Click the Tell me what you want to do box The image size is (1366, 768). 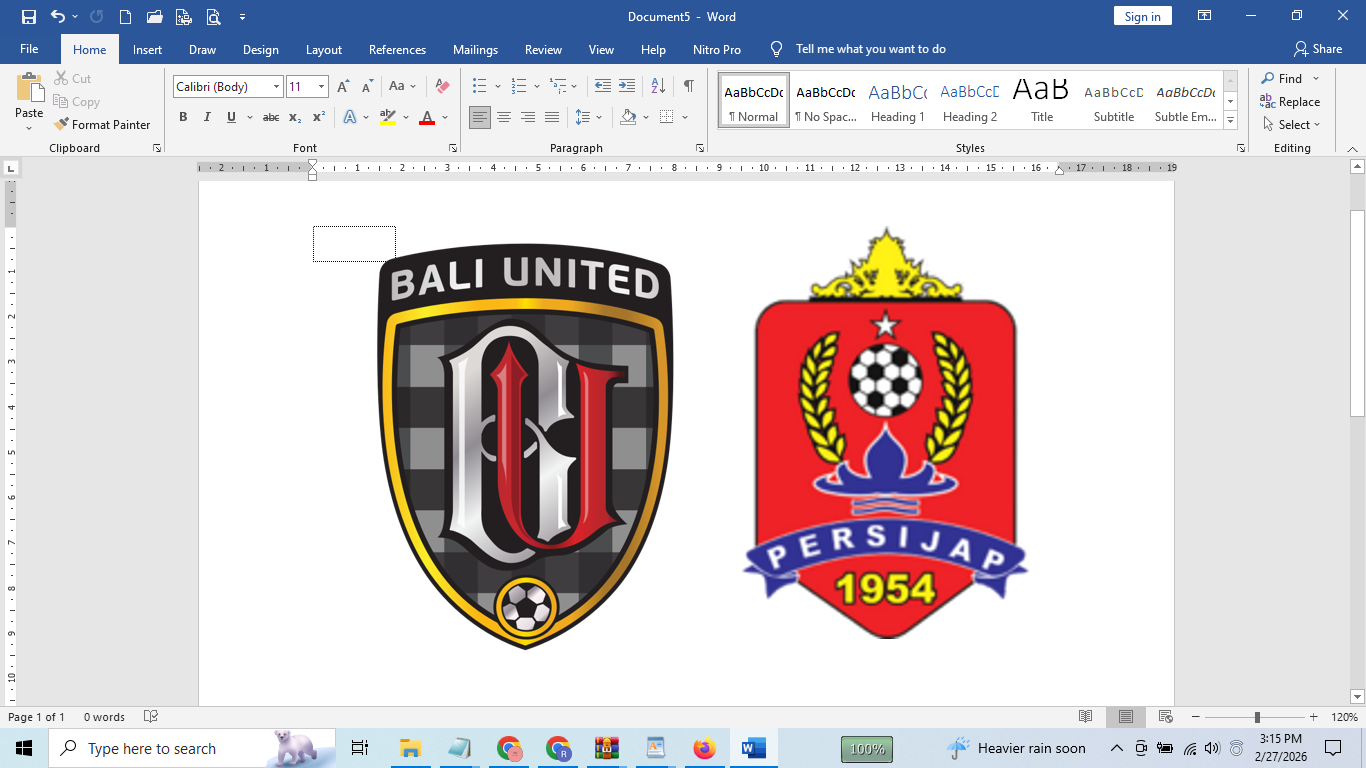click(870, 49)
